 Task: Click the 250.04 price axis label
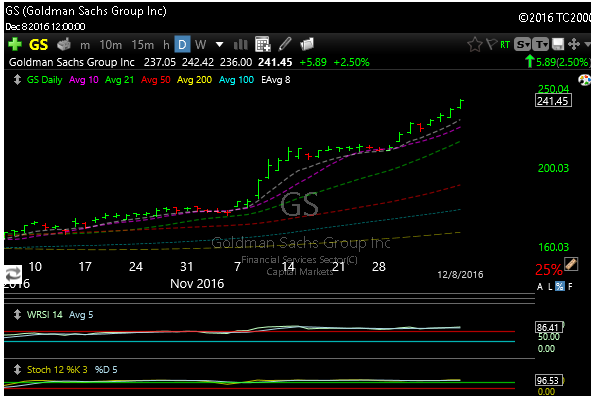click(x=553, y=89)
